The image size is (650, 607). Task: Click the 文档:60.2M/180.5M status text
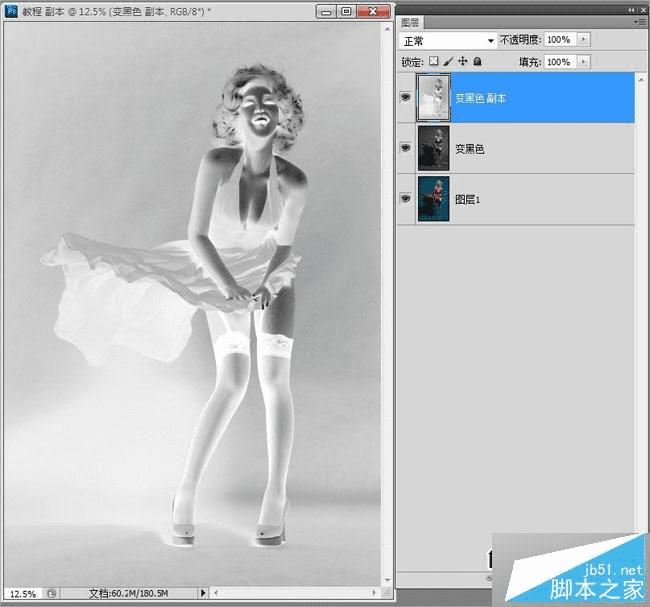tap(129, 593)
